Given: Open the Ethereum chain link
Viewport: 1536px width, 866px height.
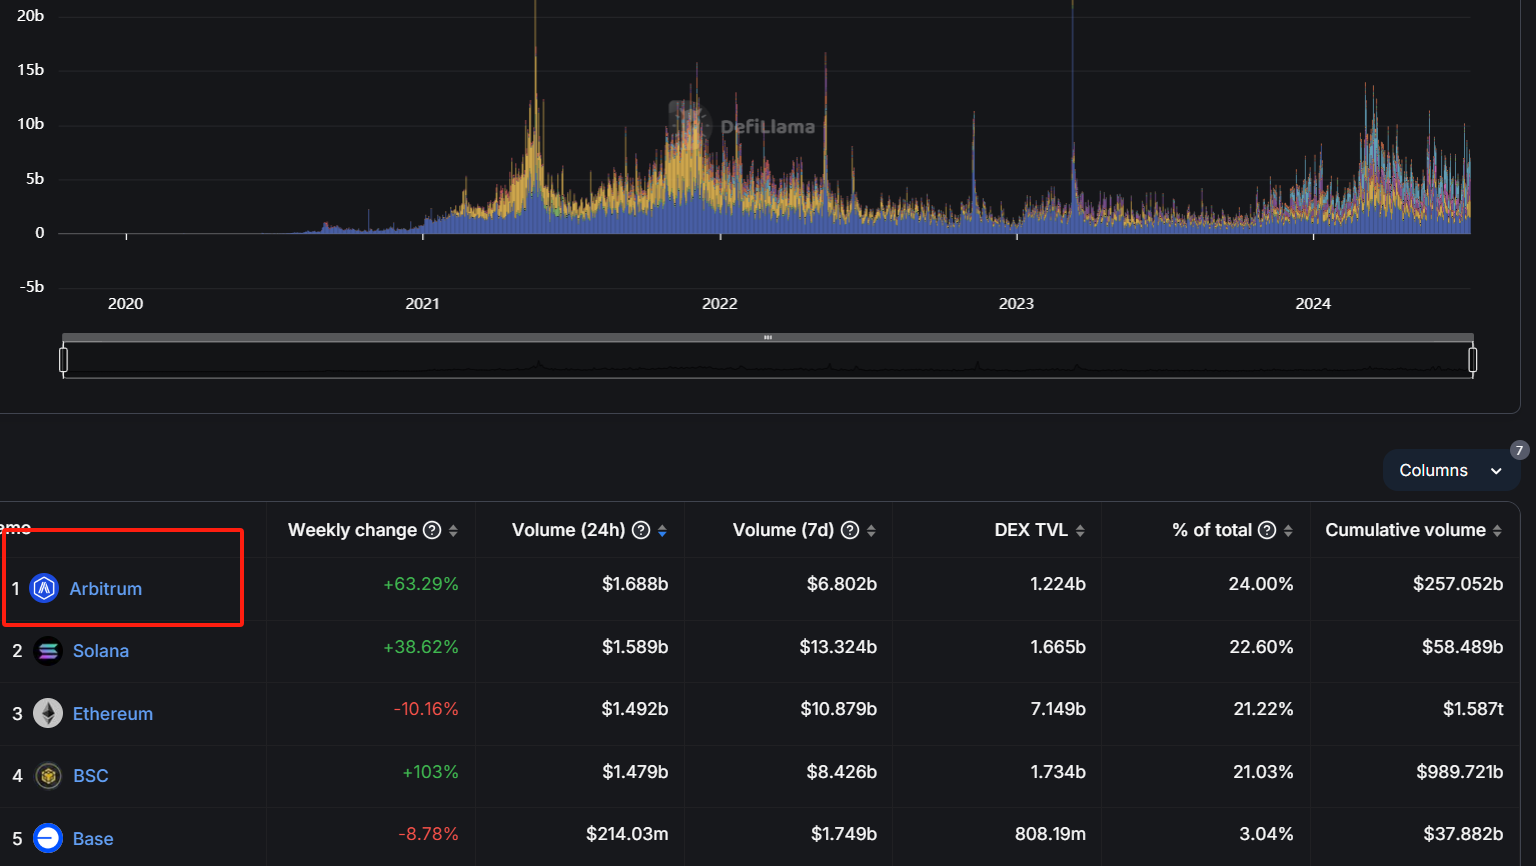Looking at the screenshot, I should point(113,714).
